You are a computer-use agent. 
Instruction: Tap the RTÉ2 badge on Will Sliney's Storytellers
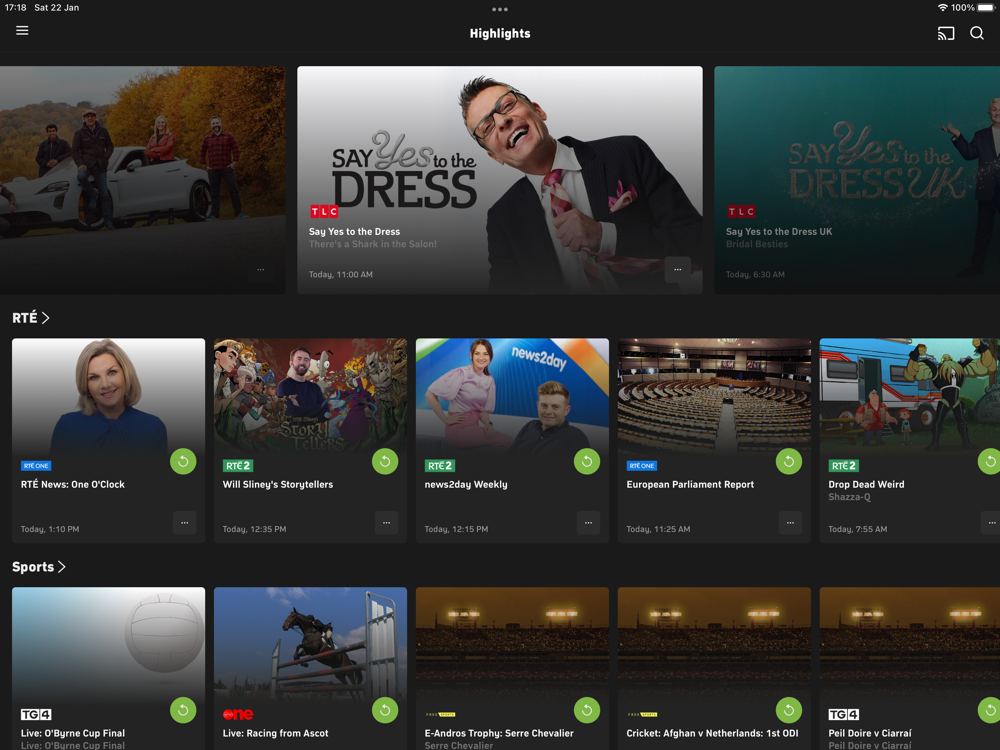[x=238, y=466]
